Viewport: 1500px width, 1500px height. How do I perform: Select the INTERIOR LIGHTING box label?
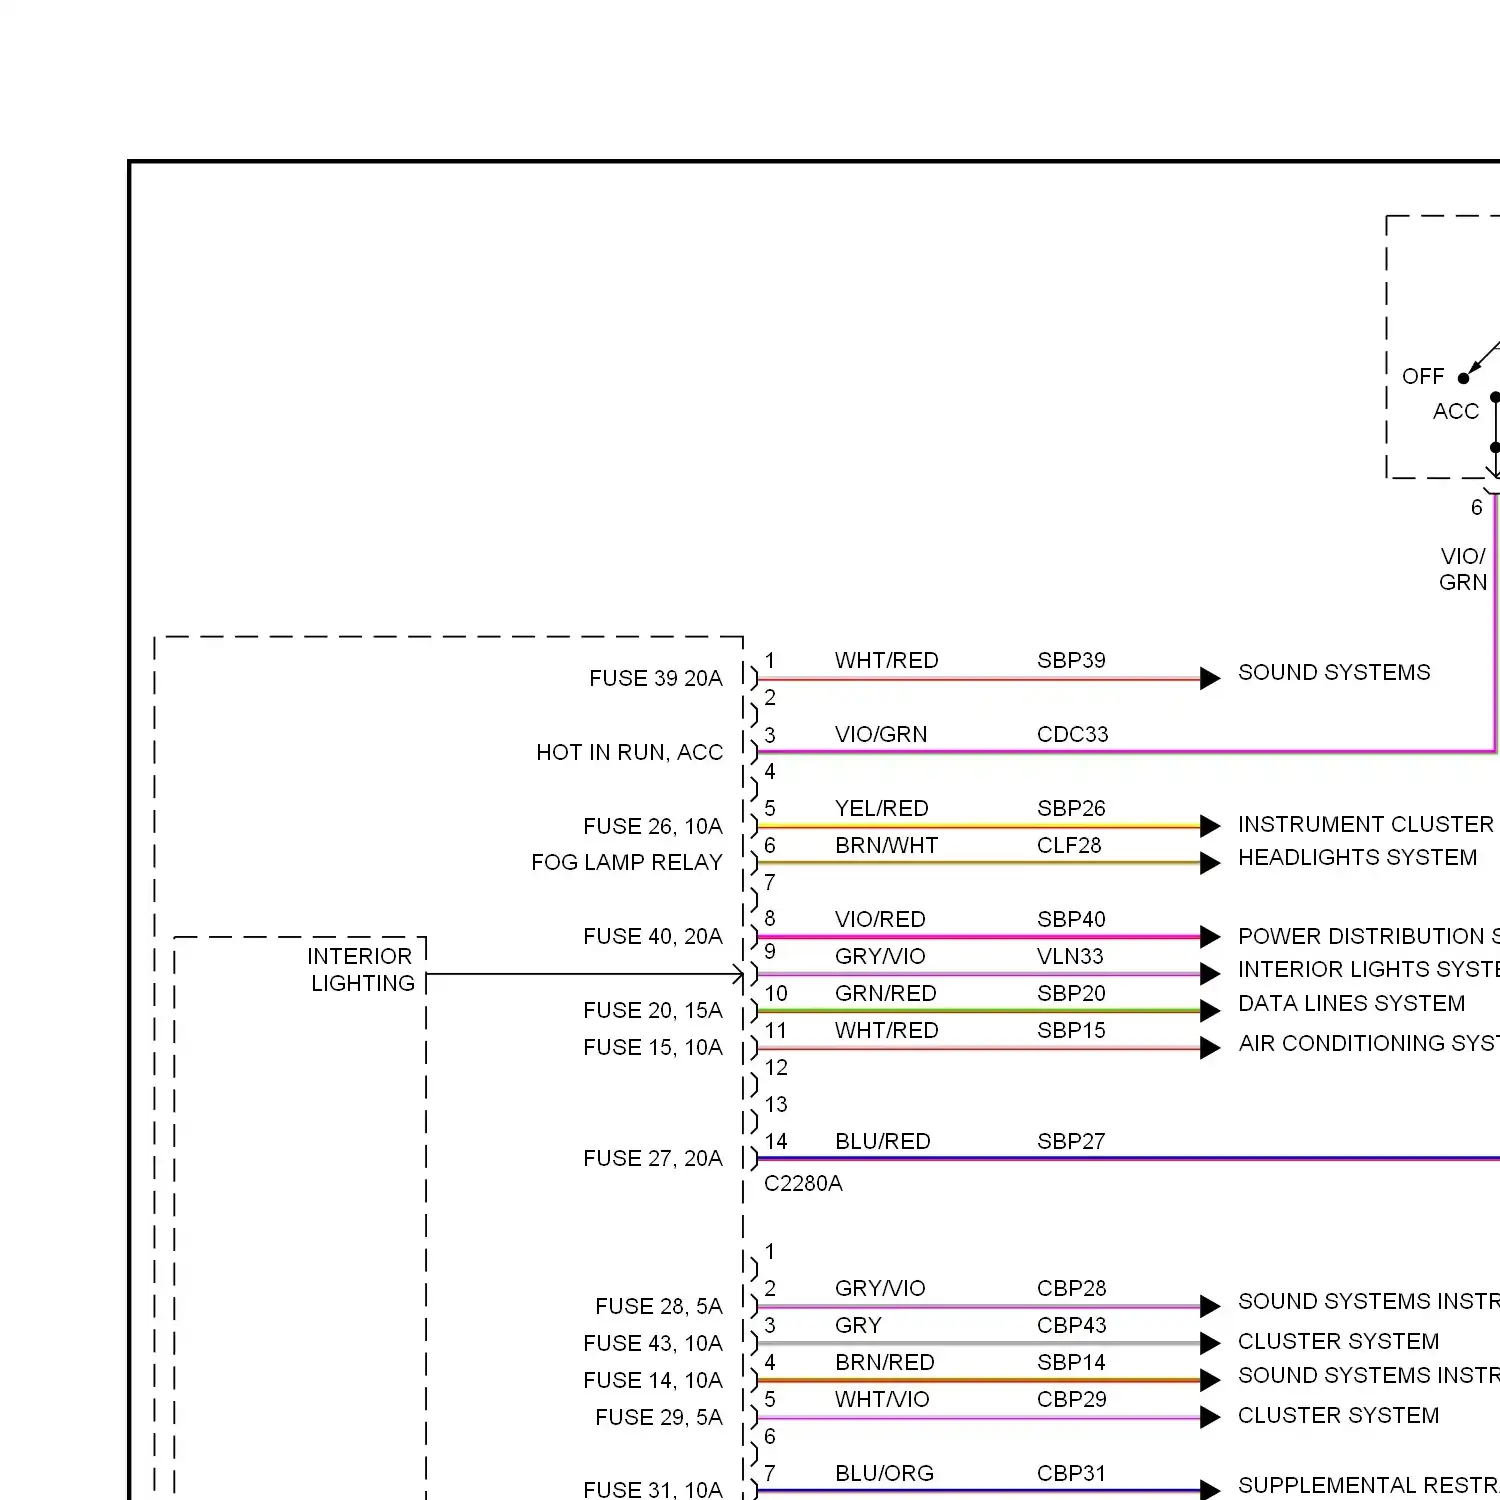click(361, 970)
